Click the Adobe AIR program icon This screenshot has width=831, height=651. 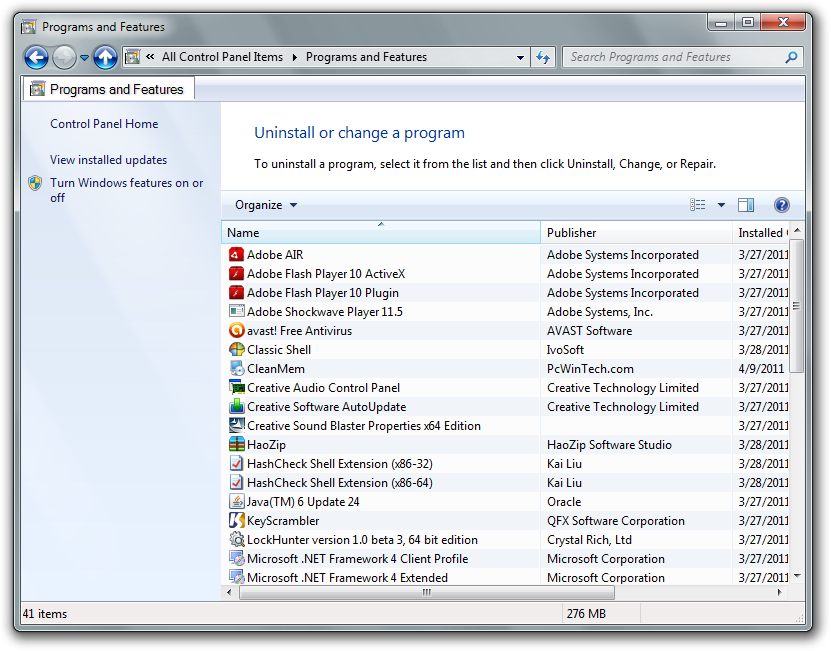236,254
